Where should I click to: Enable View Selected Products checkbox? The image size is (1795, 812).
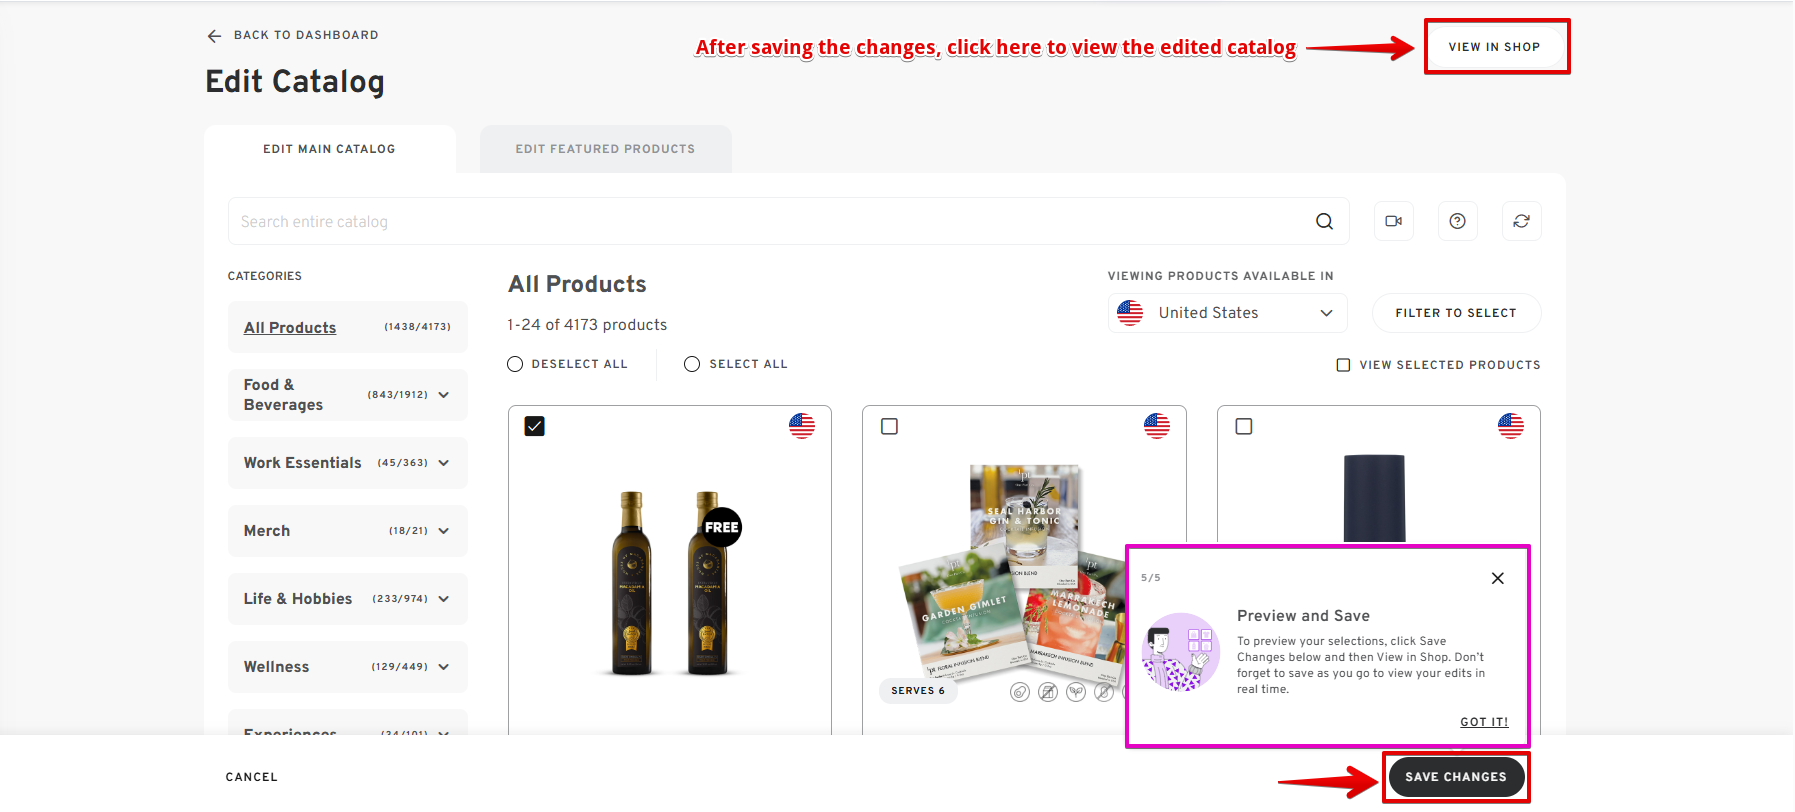[1343, 365]
